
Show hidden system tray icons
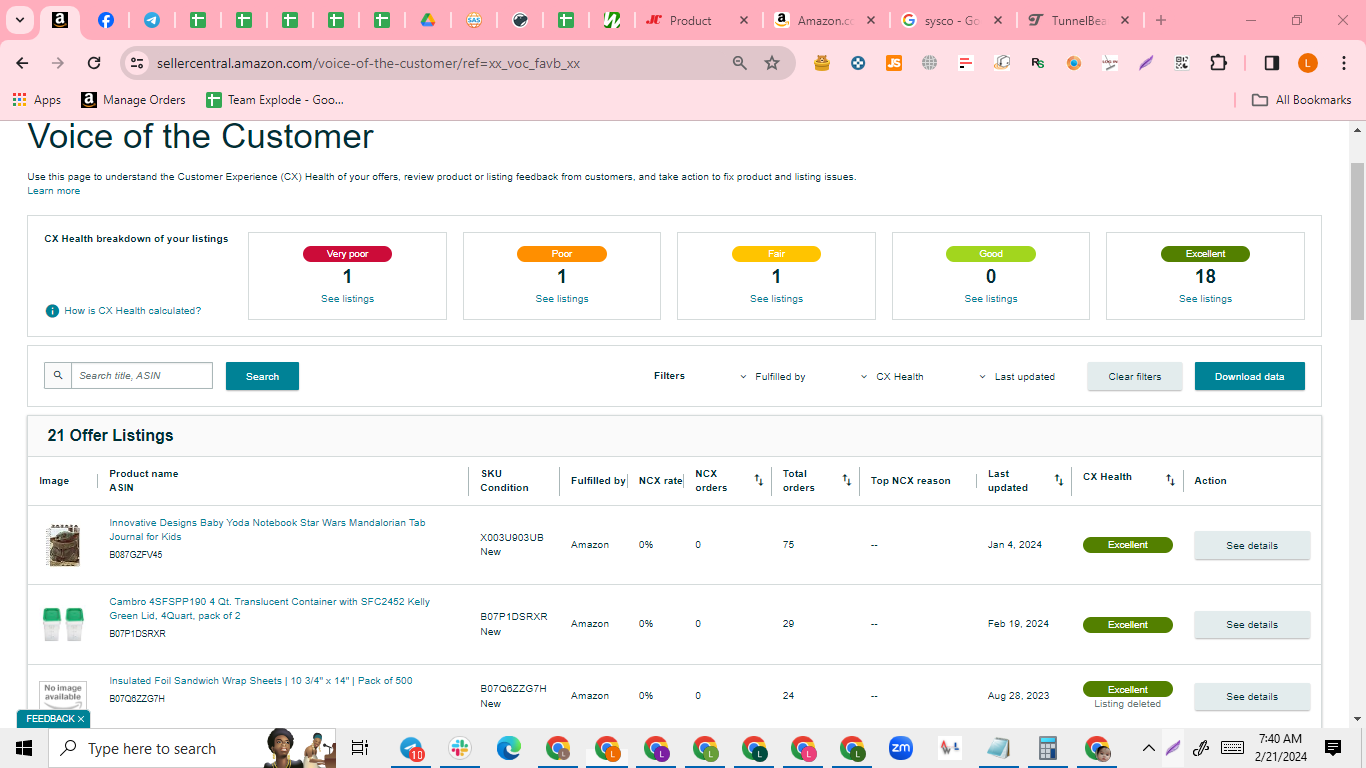1149,748
